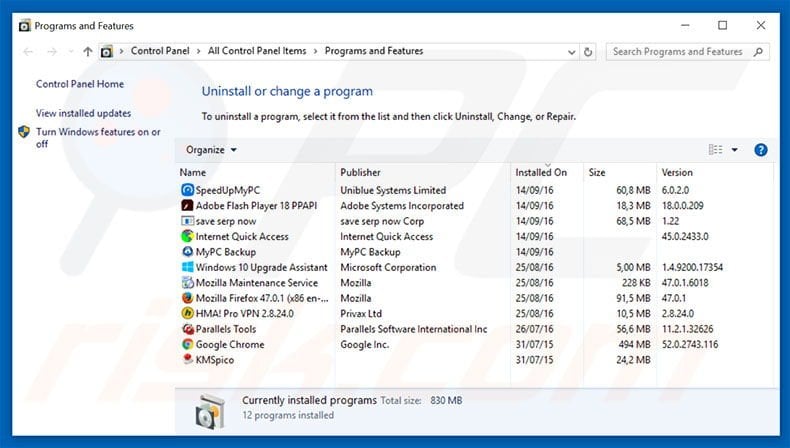Open View installed updates link

[x=83, y=113]
